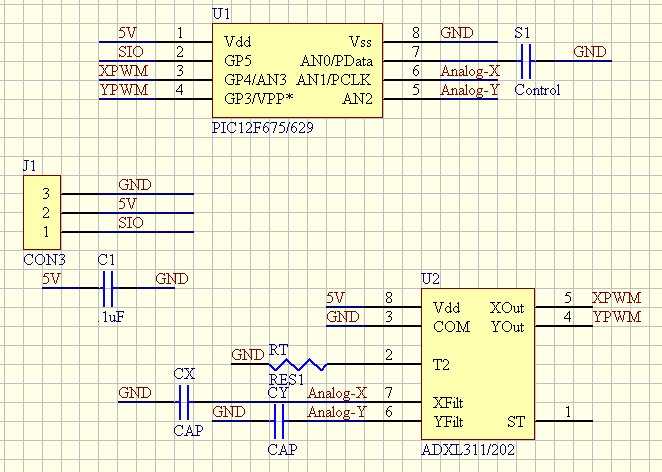Image resolution: width=662 pixels, height=472 pixels.
Task: Click pin number 7 on U1
Action: coord(416,52)
